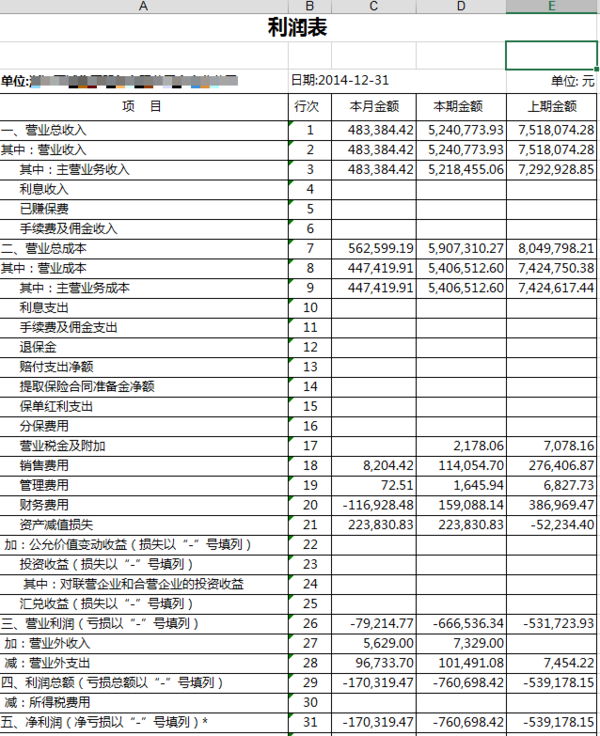Select column header D
600x736 pixels.
tap(461, 6)
